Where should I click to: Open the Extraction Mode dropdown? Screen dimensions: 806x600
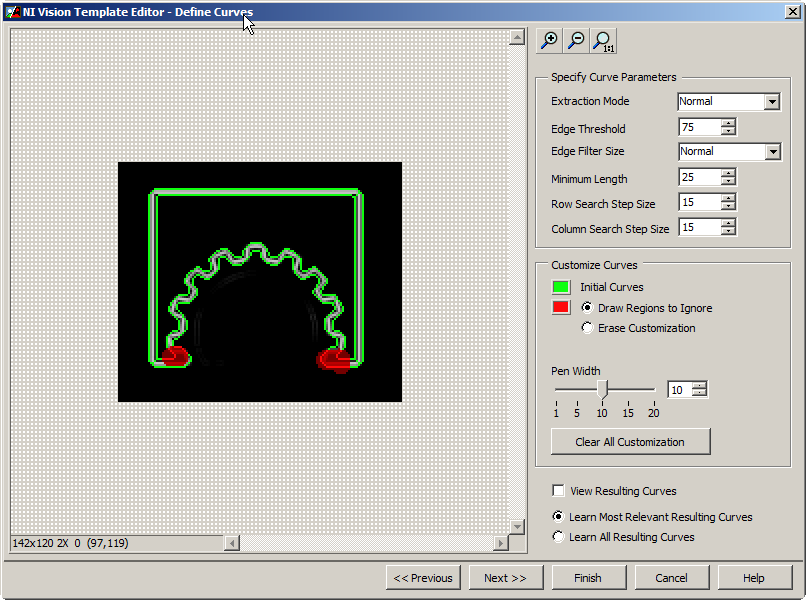click(x=772, y=102)
